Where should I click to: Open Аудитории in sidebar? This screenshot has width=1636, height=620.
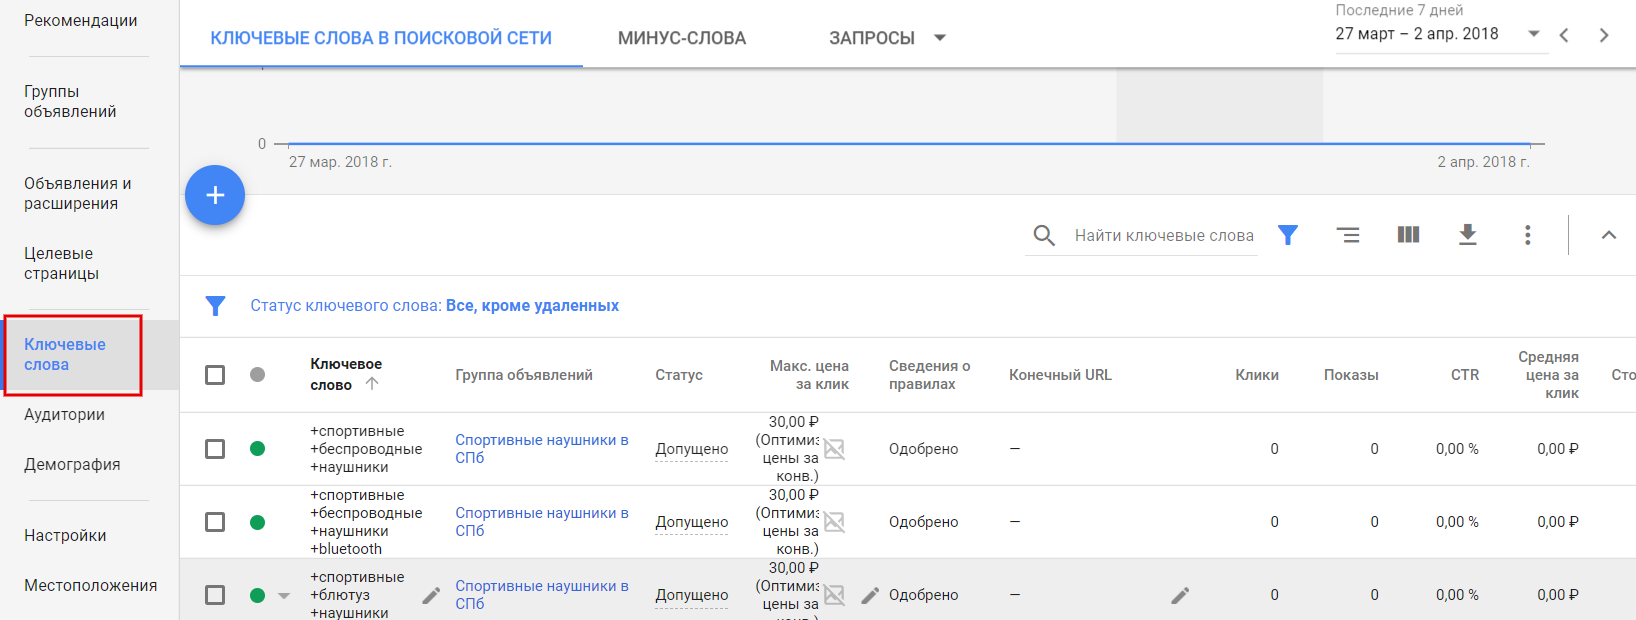tap(64, 414)
